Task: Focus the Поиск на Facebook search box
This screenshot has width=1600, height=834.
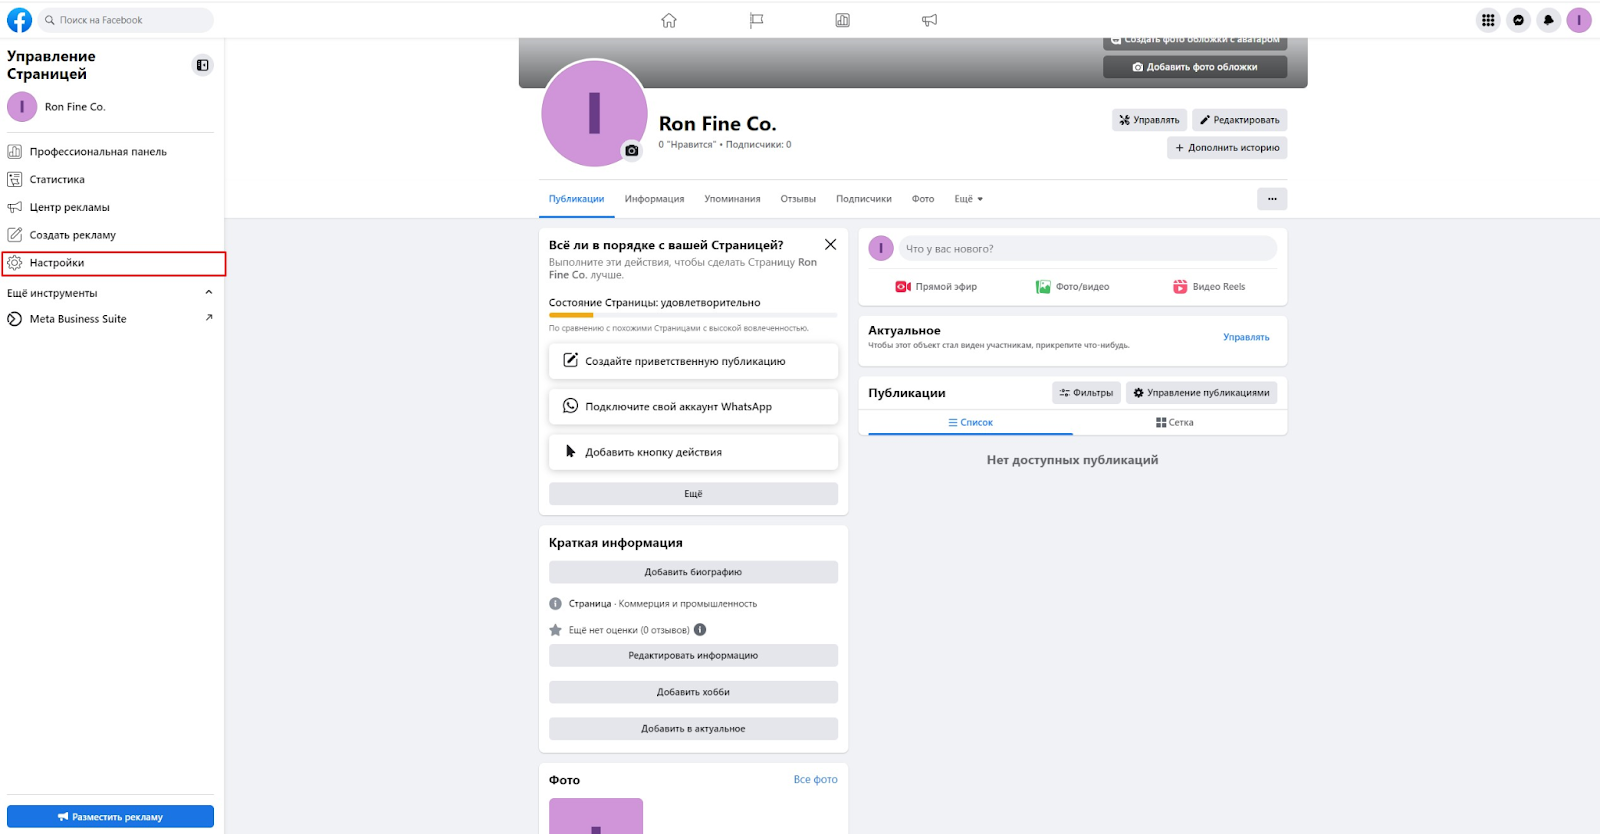Action: coord(126,20)
